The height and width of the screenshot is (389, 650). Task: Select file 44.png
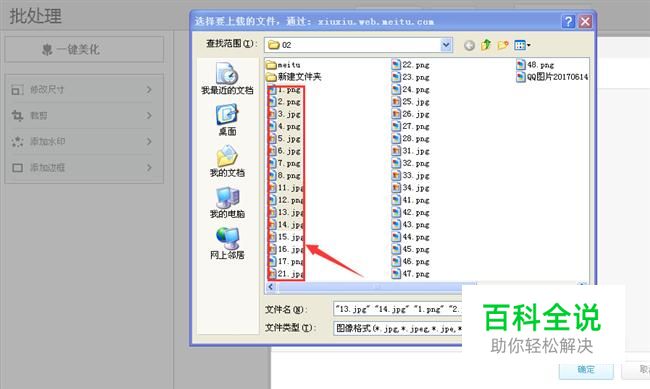tap(411, 237)
